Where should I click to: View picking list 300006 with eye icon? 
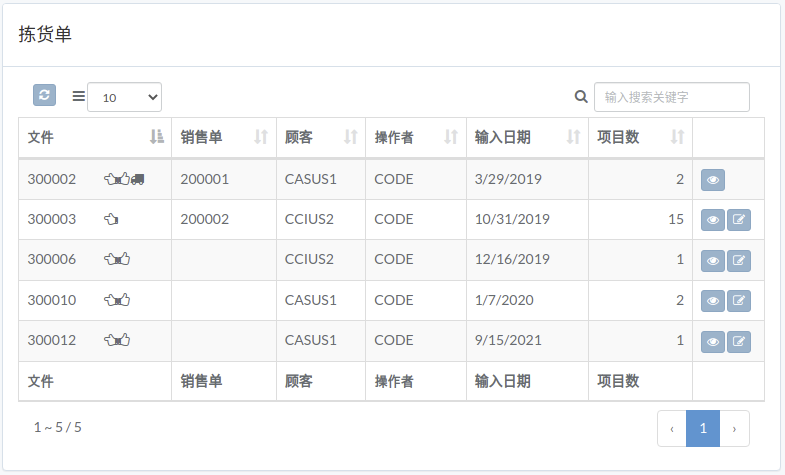[713, 261]
